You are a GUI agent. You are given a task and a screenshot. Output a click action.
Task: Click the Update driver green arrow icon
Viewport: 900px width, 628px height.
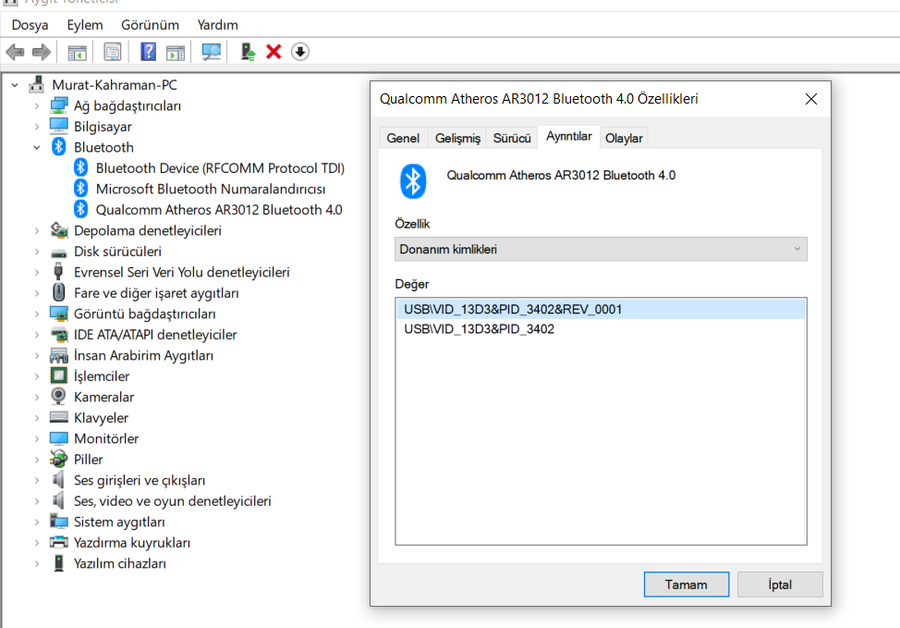click(248, 52)
